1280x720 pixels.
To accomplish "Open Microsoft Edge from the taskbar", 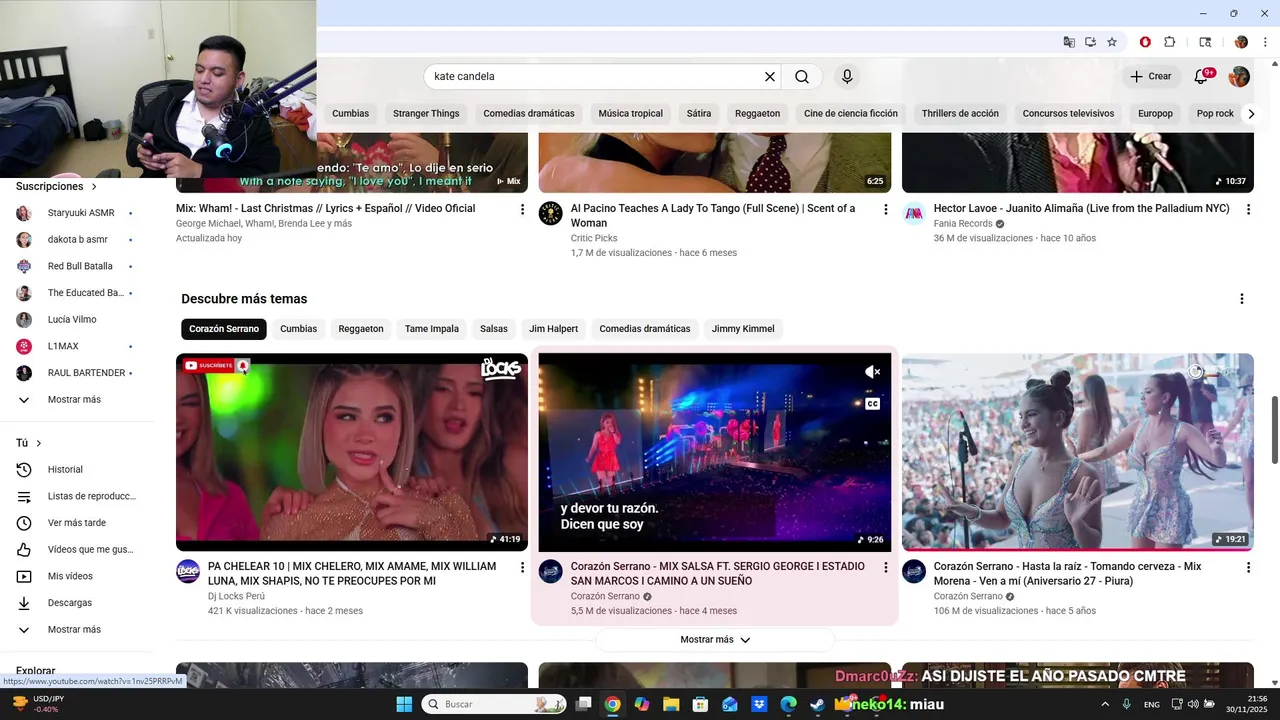I will tap(788, 704).
